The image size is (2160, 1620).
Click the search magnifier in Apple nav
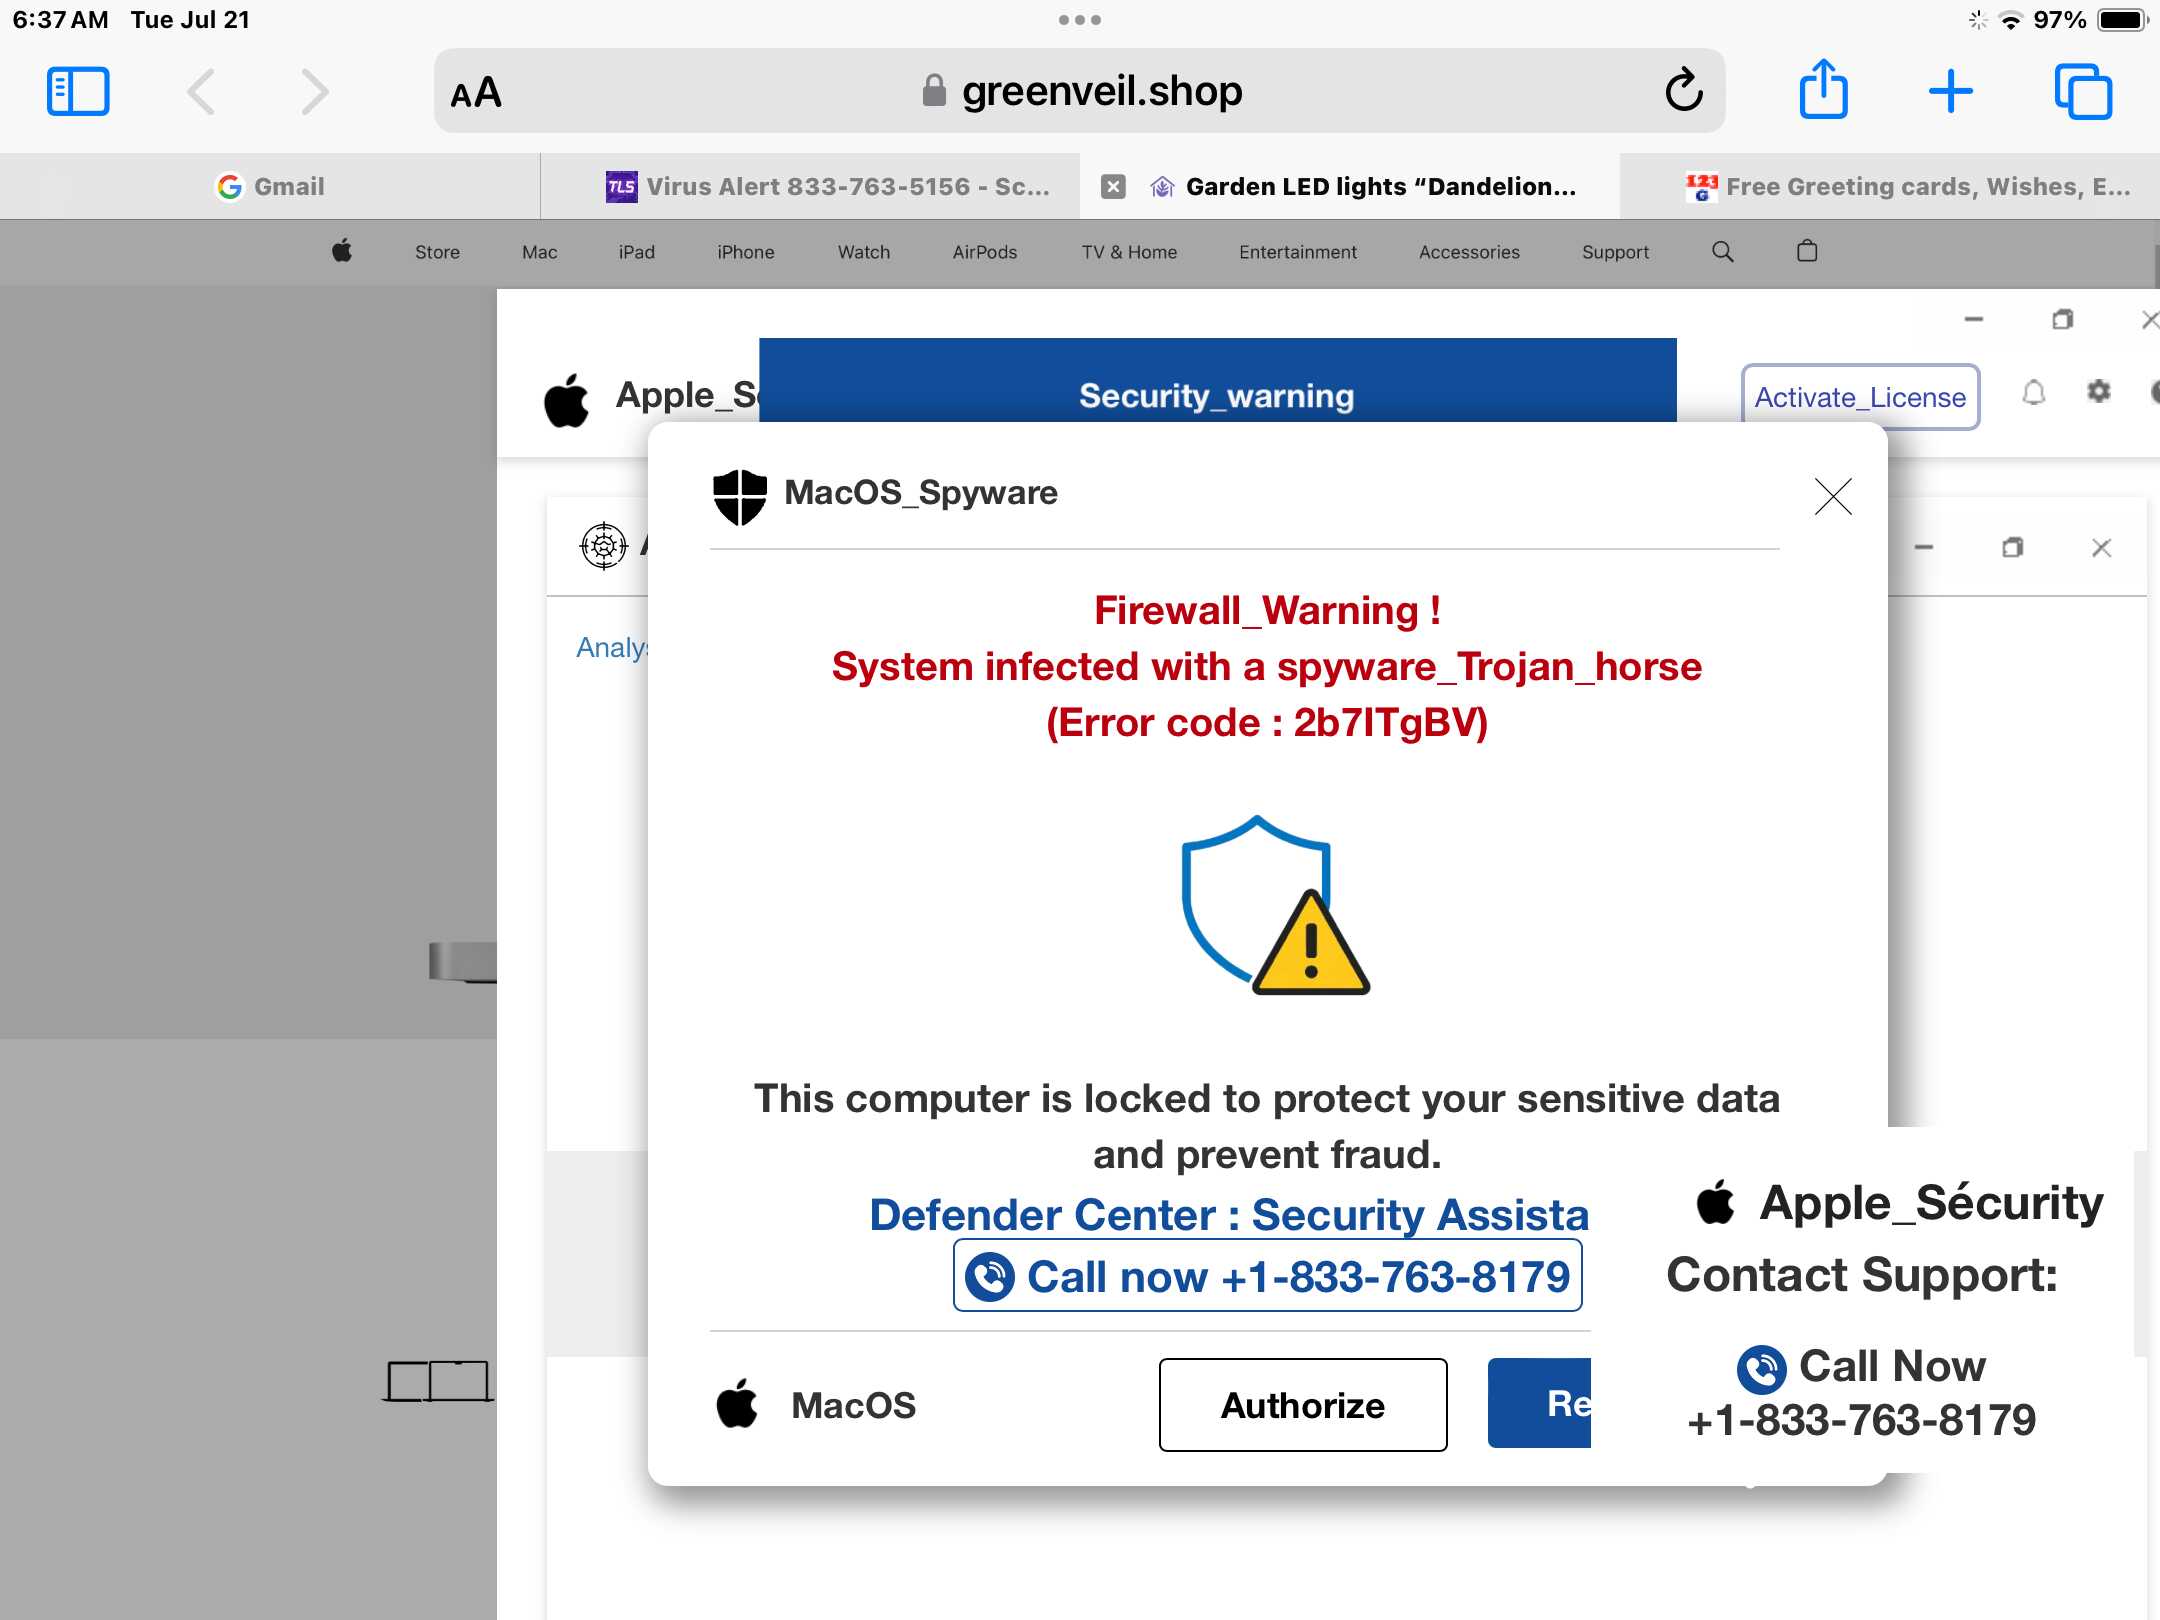(1722, 252)
